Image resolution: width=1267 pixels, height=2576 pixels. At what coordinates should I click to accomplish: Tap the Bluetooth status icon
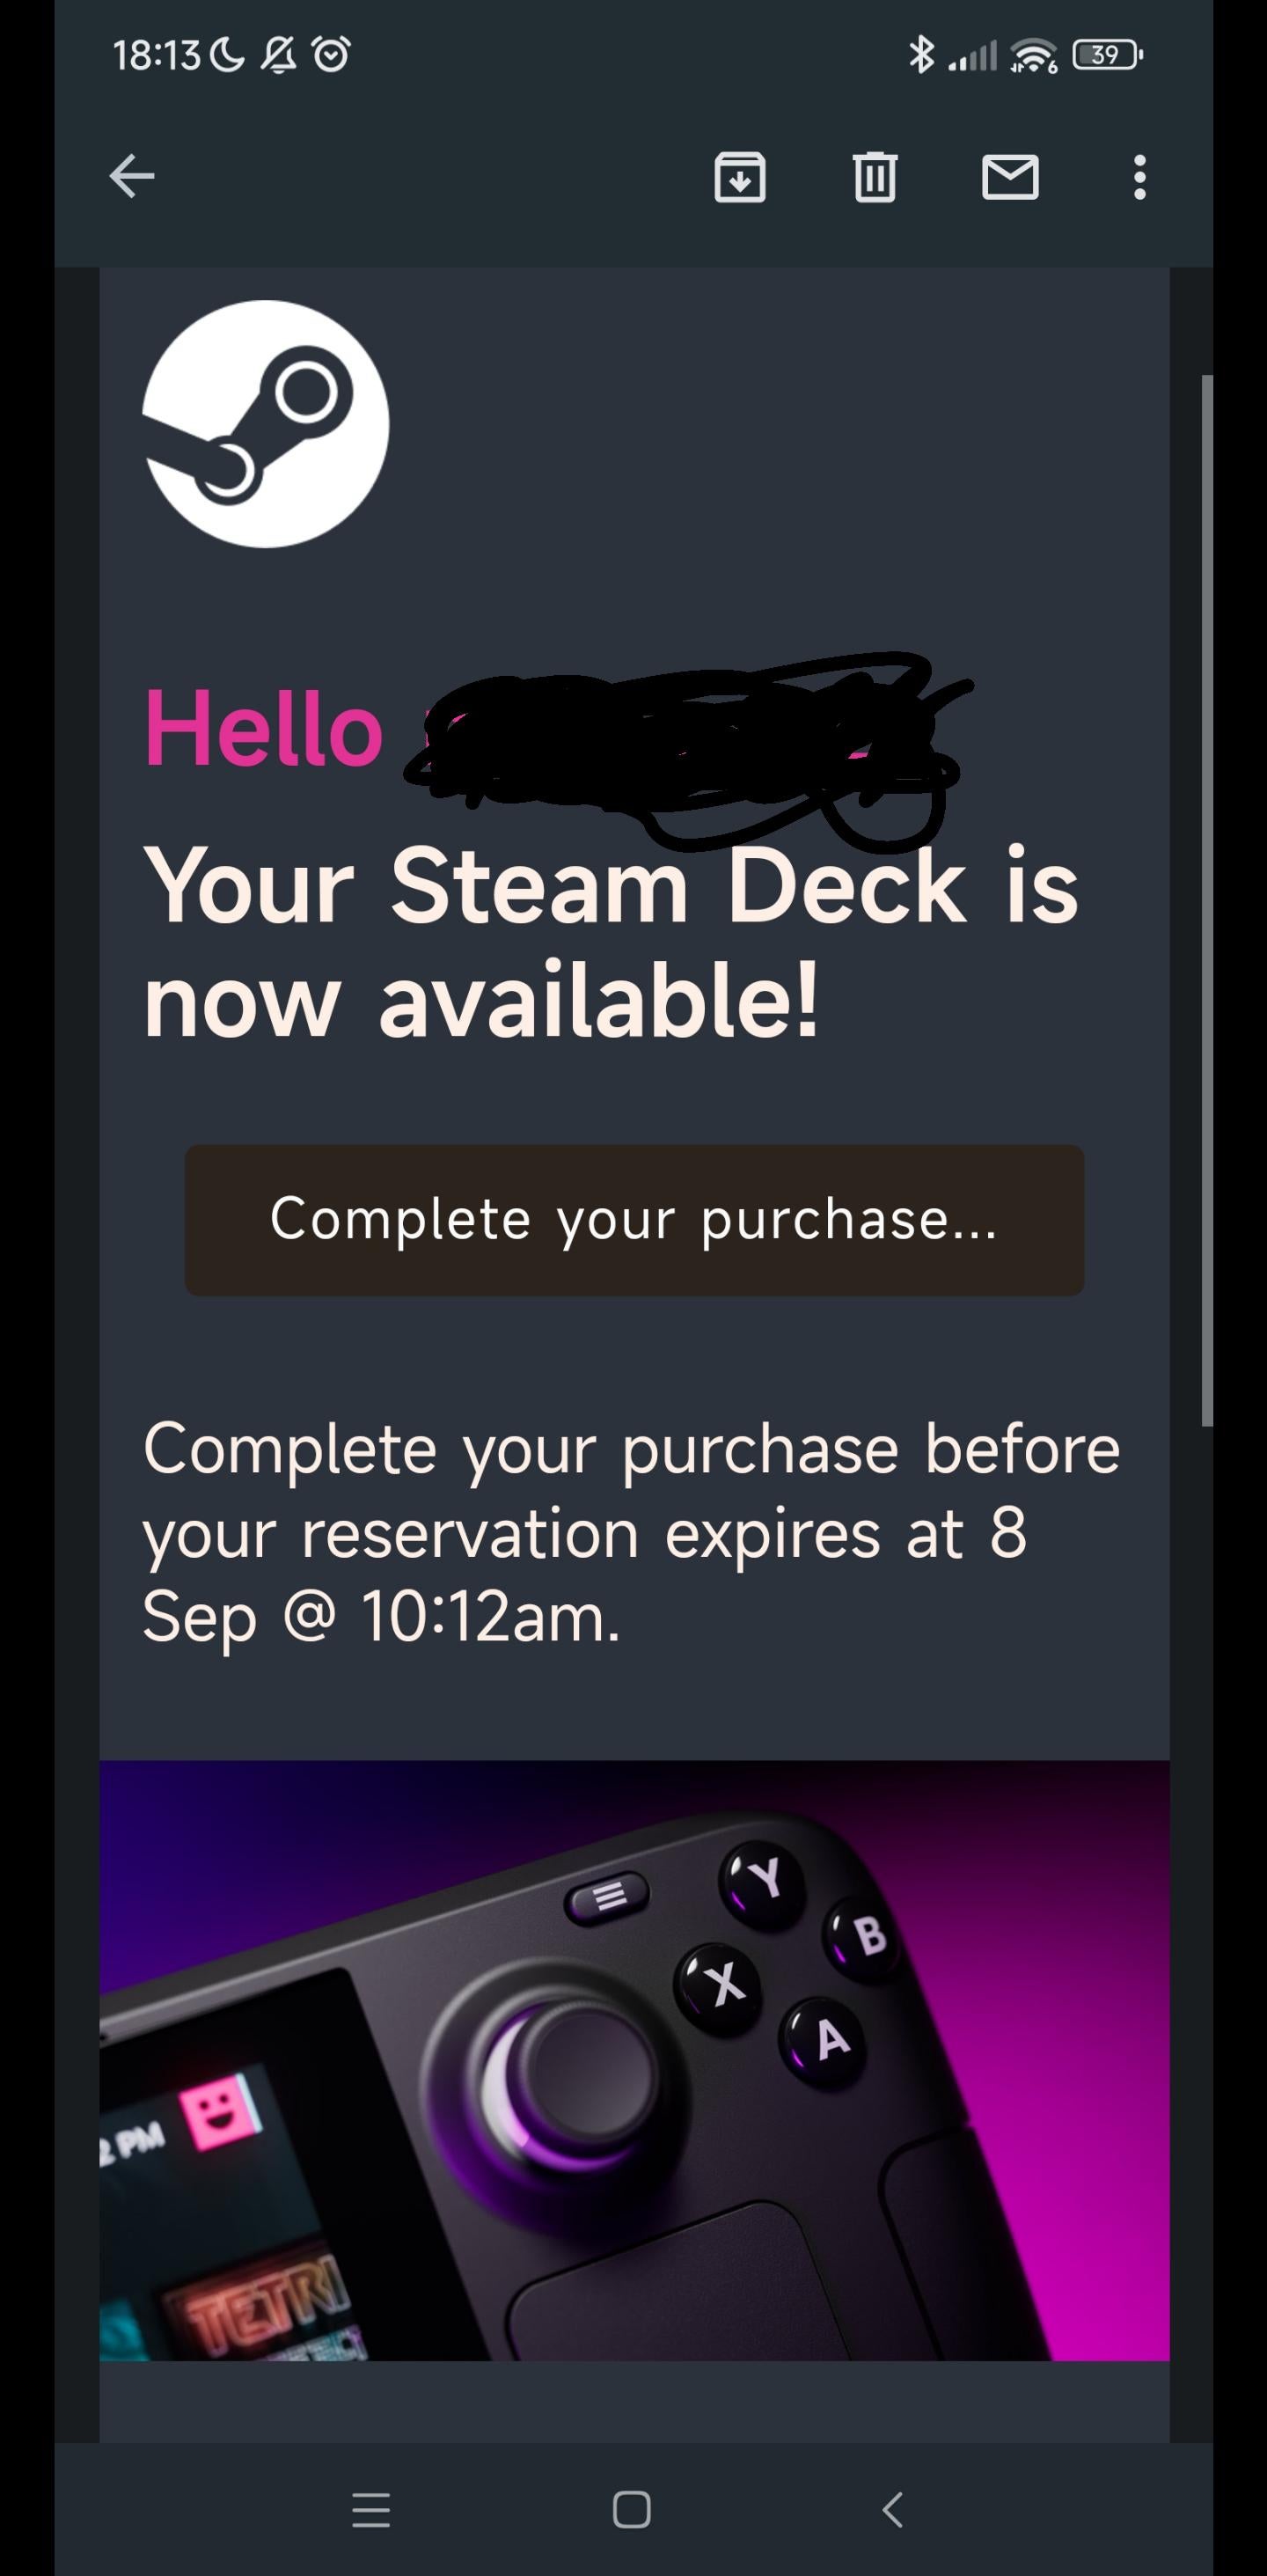(x=920, y=54)
